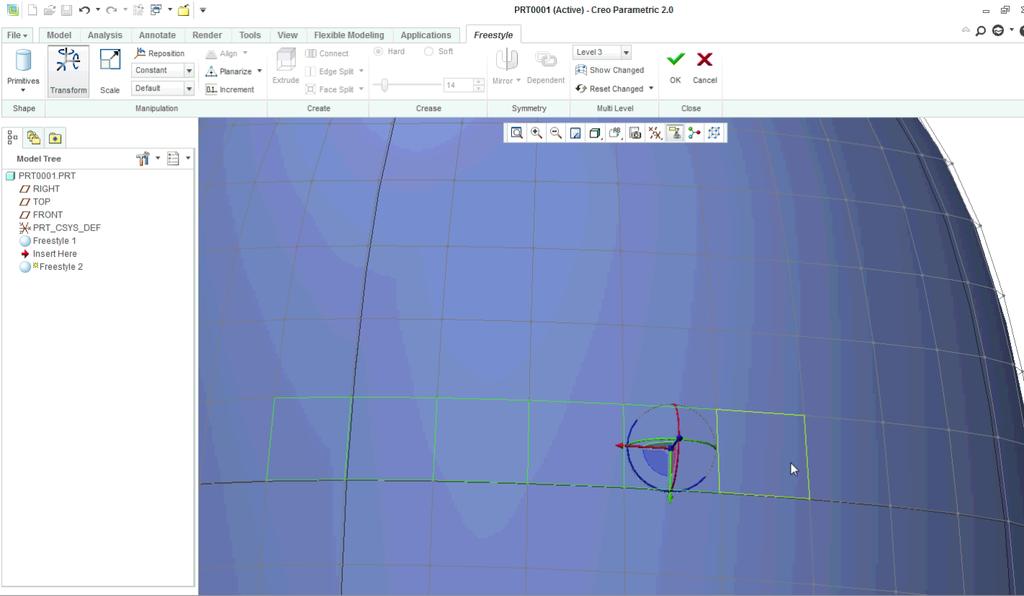The image size is (1024, 596).
Task: Open the View Manager icon
Action: pos(635,133)
